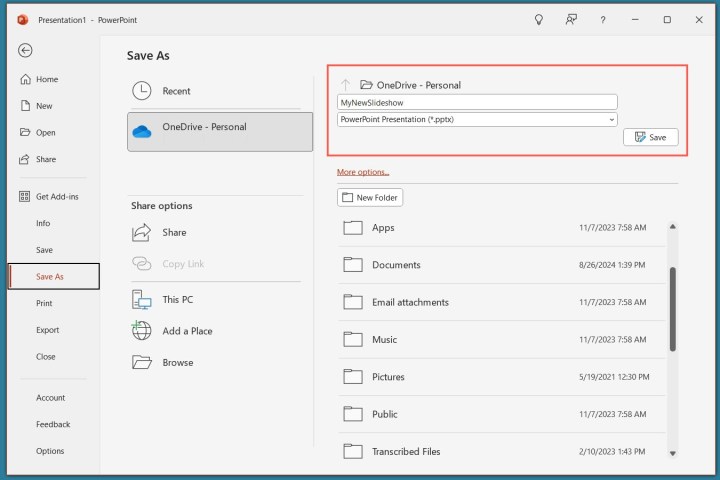
Task: Open the Save As menu item
Action: tap(53, 277)
